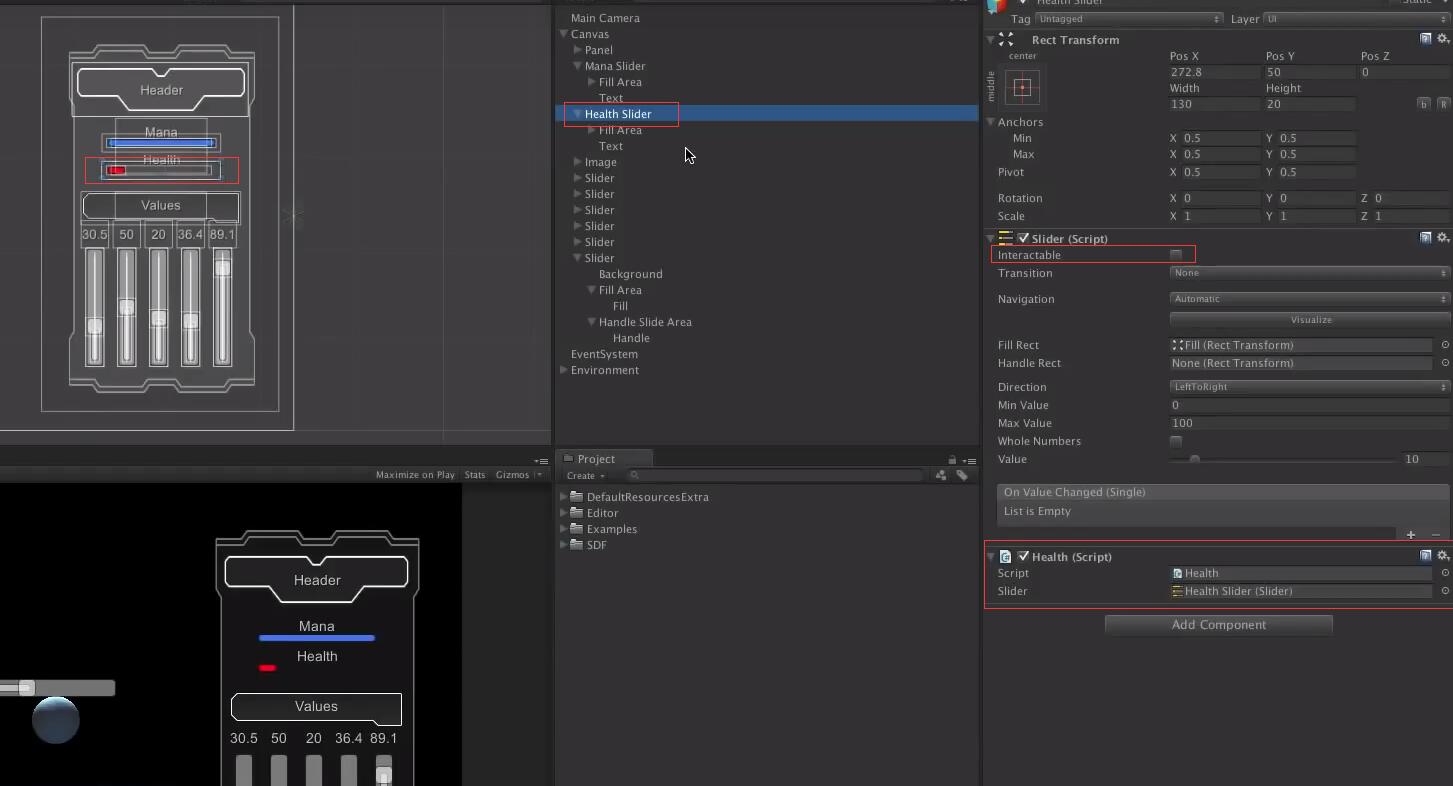
Task: Select the DefaultResourcesExtra folder icon
Action: click(x=576, y=497)
